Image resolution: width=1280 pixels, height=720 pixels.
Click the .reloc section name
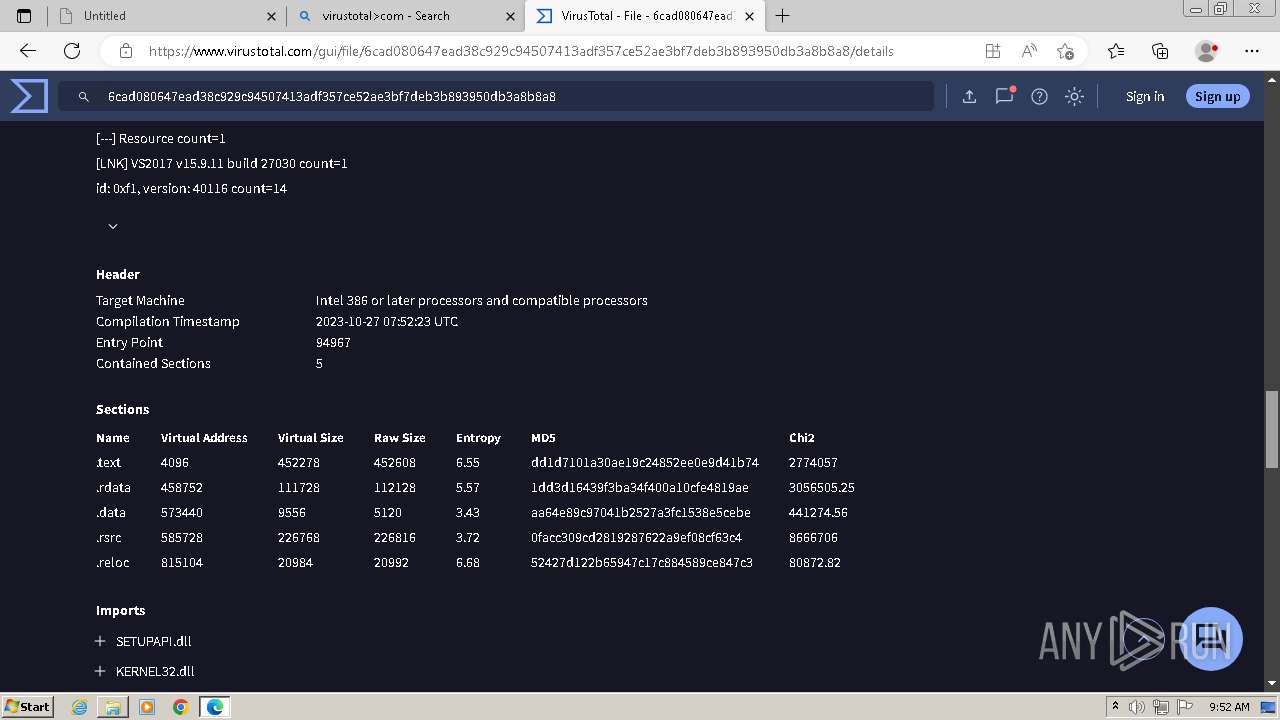113,563
